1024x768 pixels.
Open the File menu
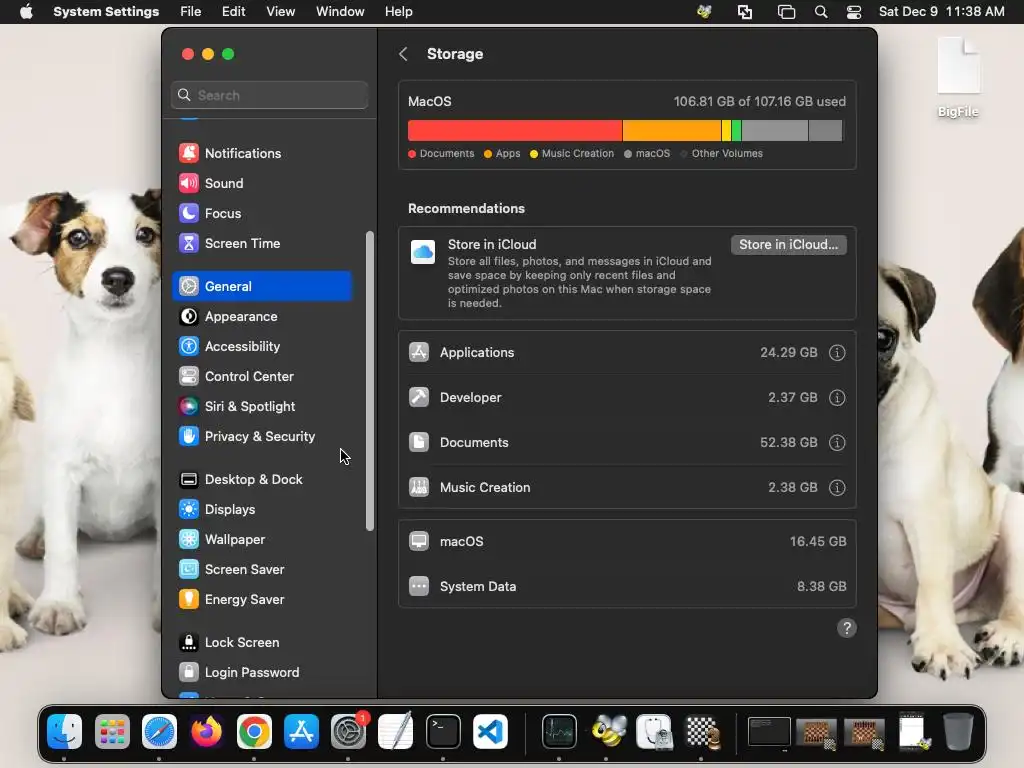191,12
